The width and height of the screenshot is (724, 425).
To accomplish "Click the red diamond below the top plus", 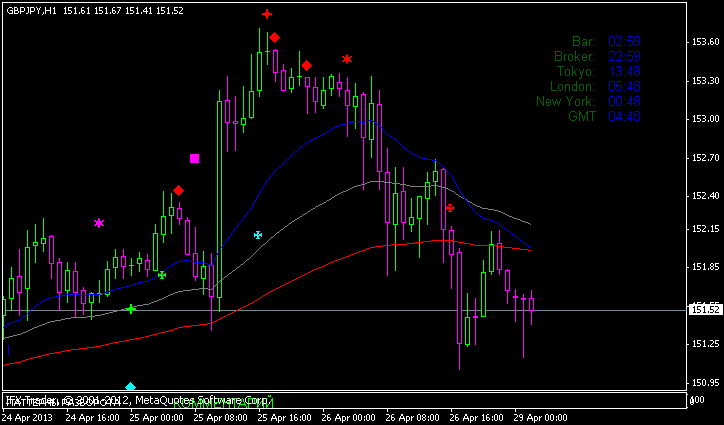I will coord(275,37).
